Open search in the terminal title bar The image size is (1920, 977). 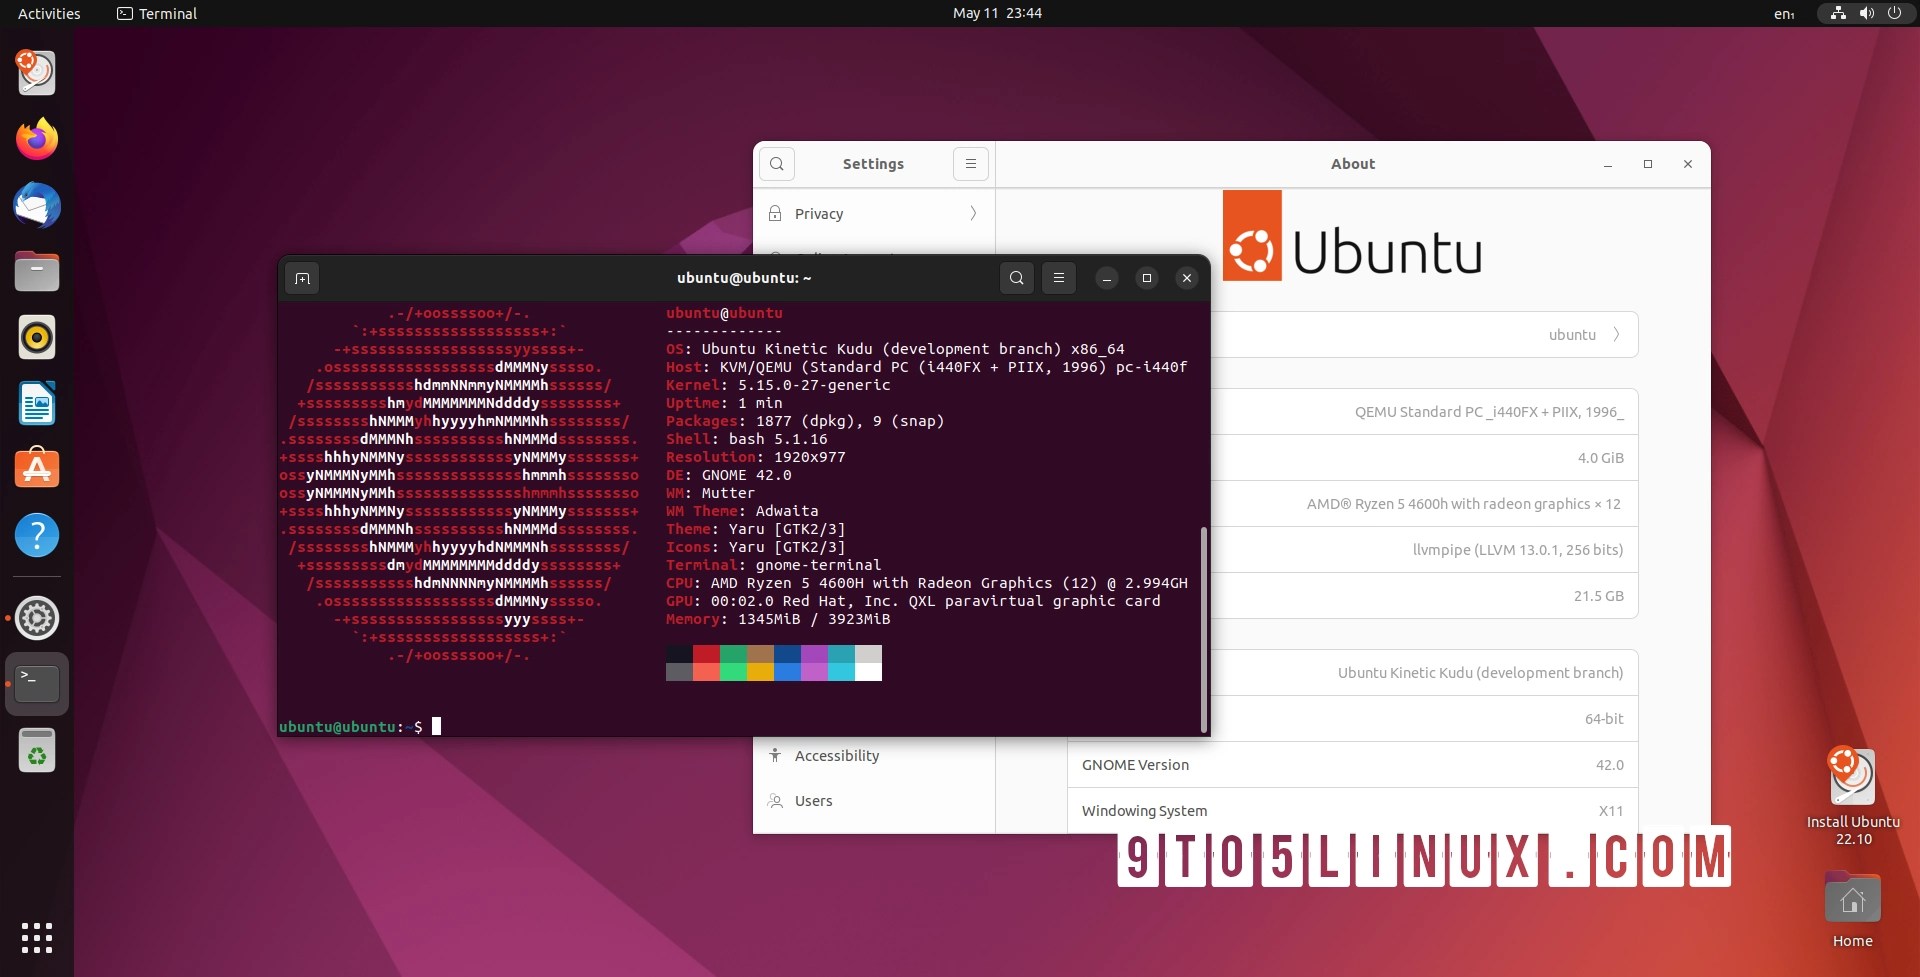tap(1016, 278)
